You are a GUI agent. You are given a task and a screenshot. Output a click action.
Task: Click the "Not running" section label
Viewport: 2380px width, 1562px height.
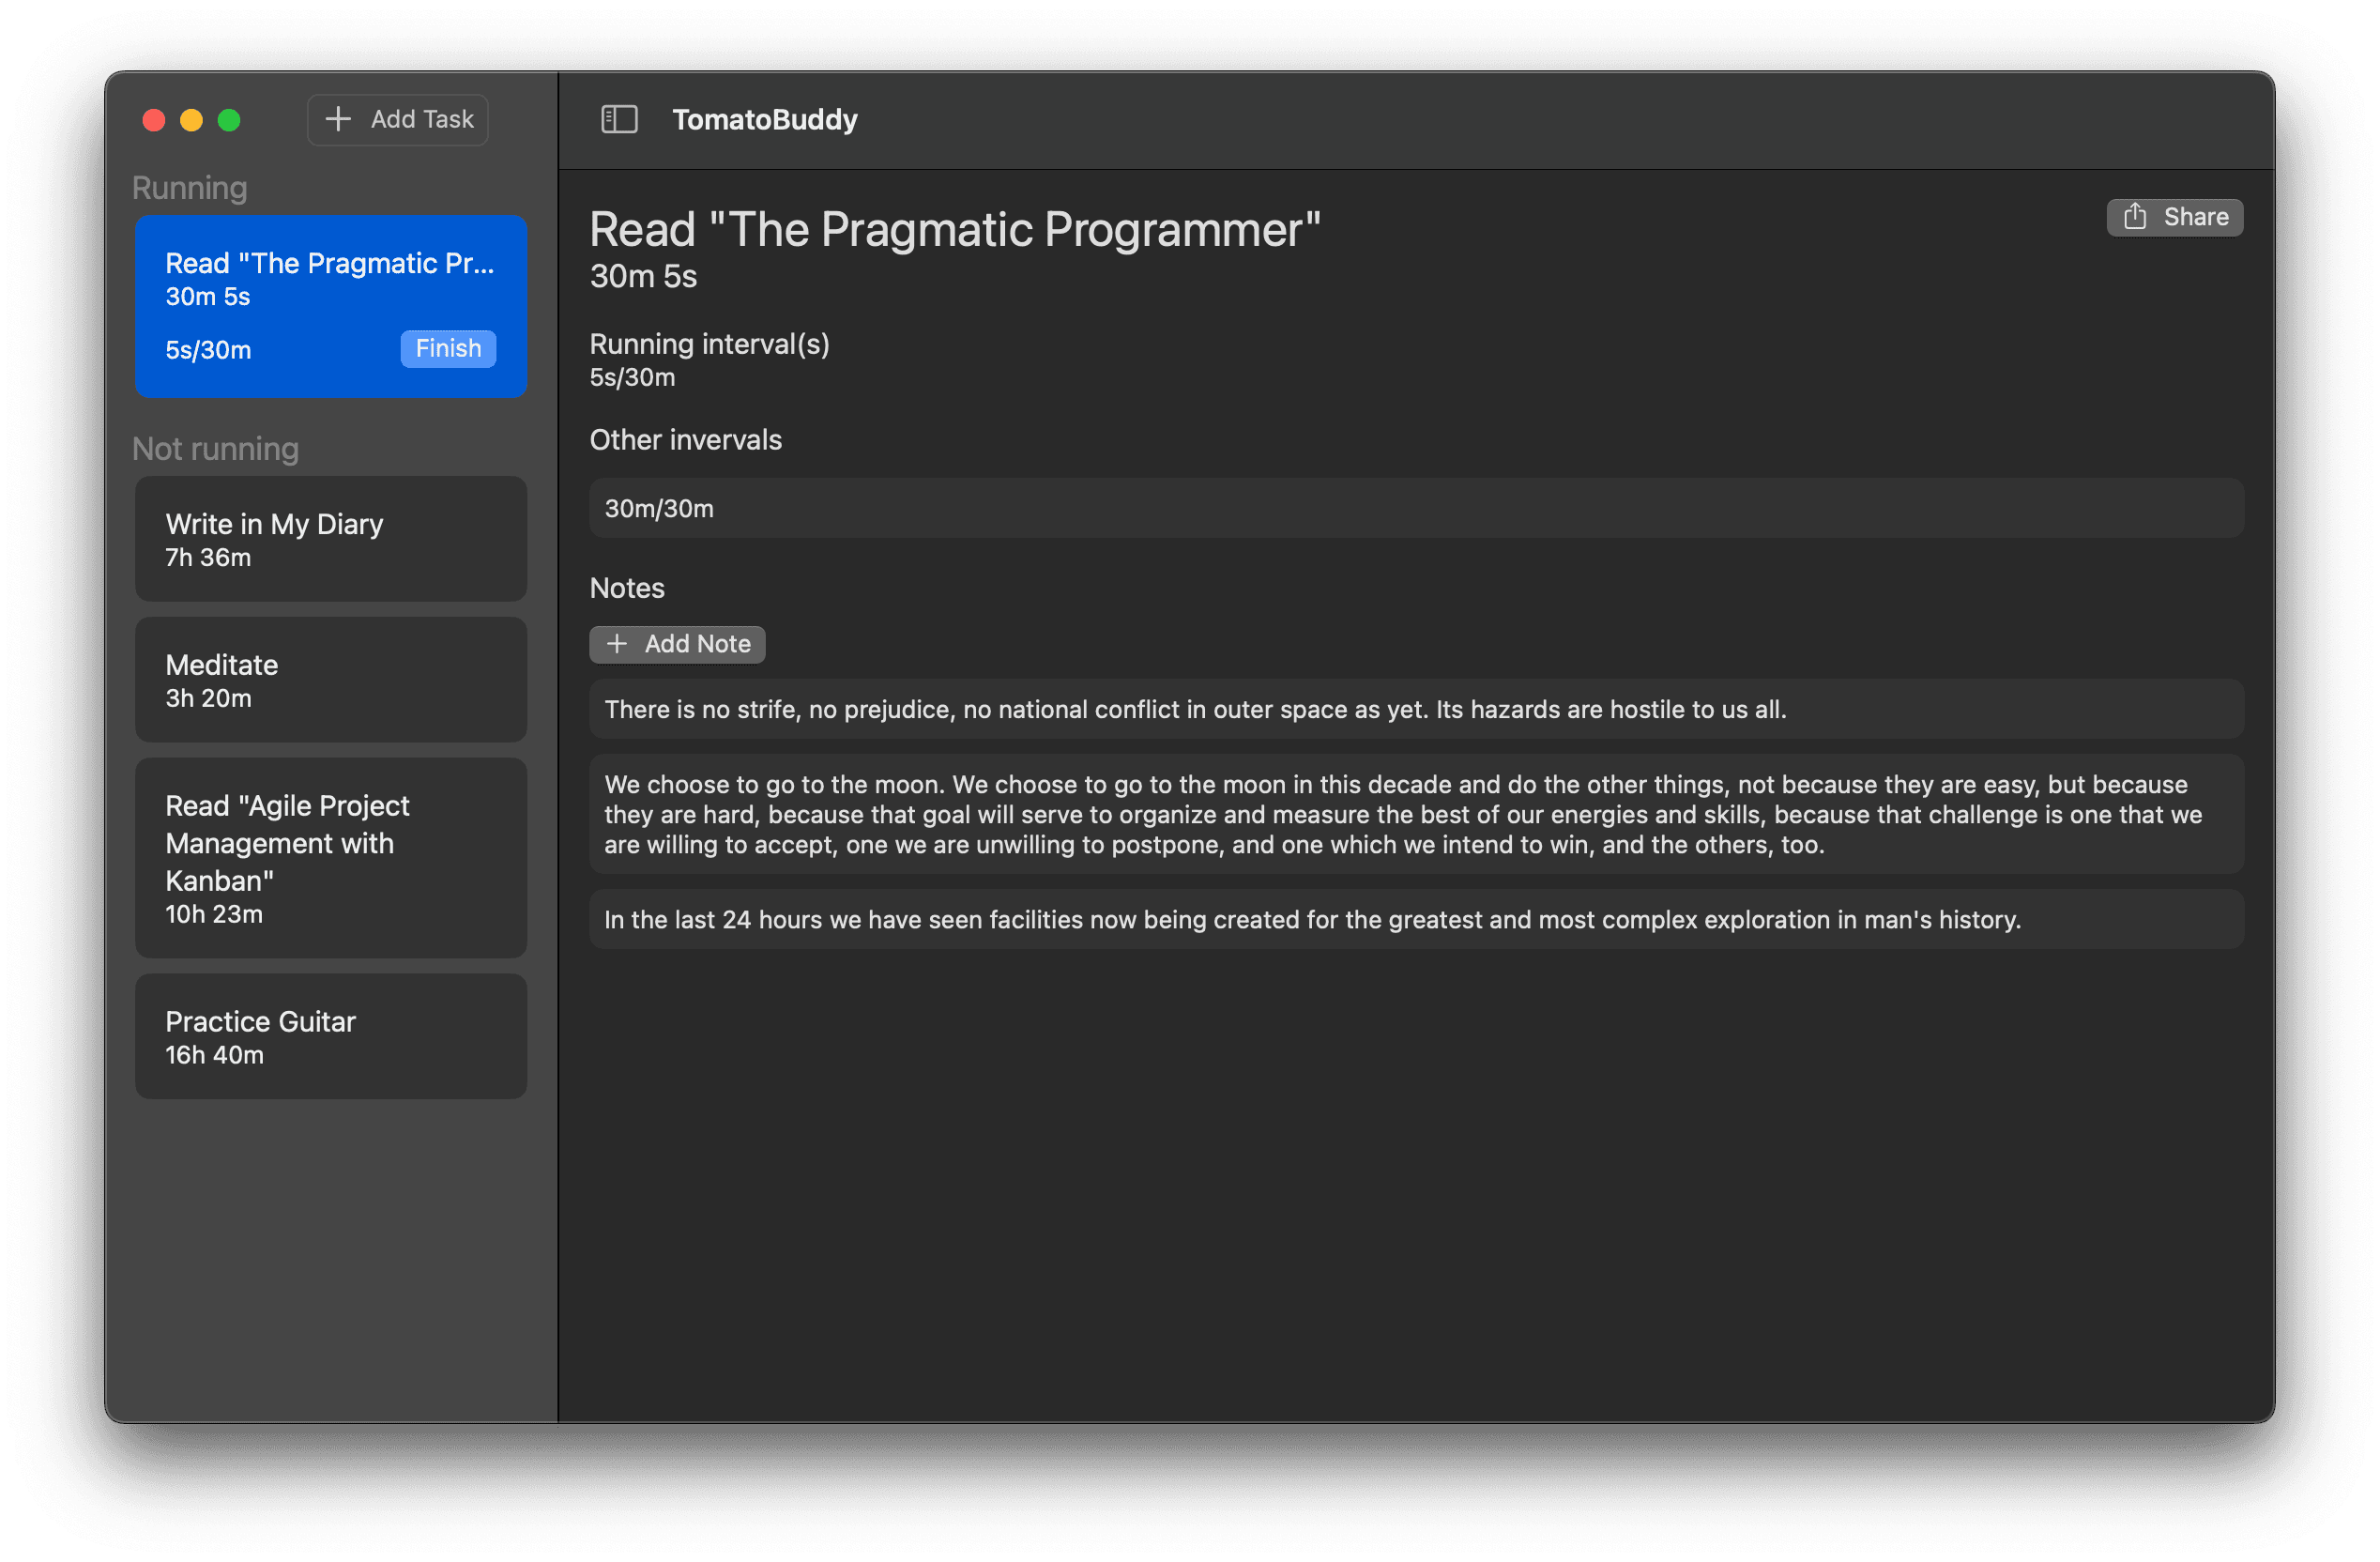click(216, 449)
